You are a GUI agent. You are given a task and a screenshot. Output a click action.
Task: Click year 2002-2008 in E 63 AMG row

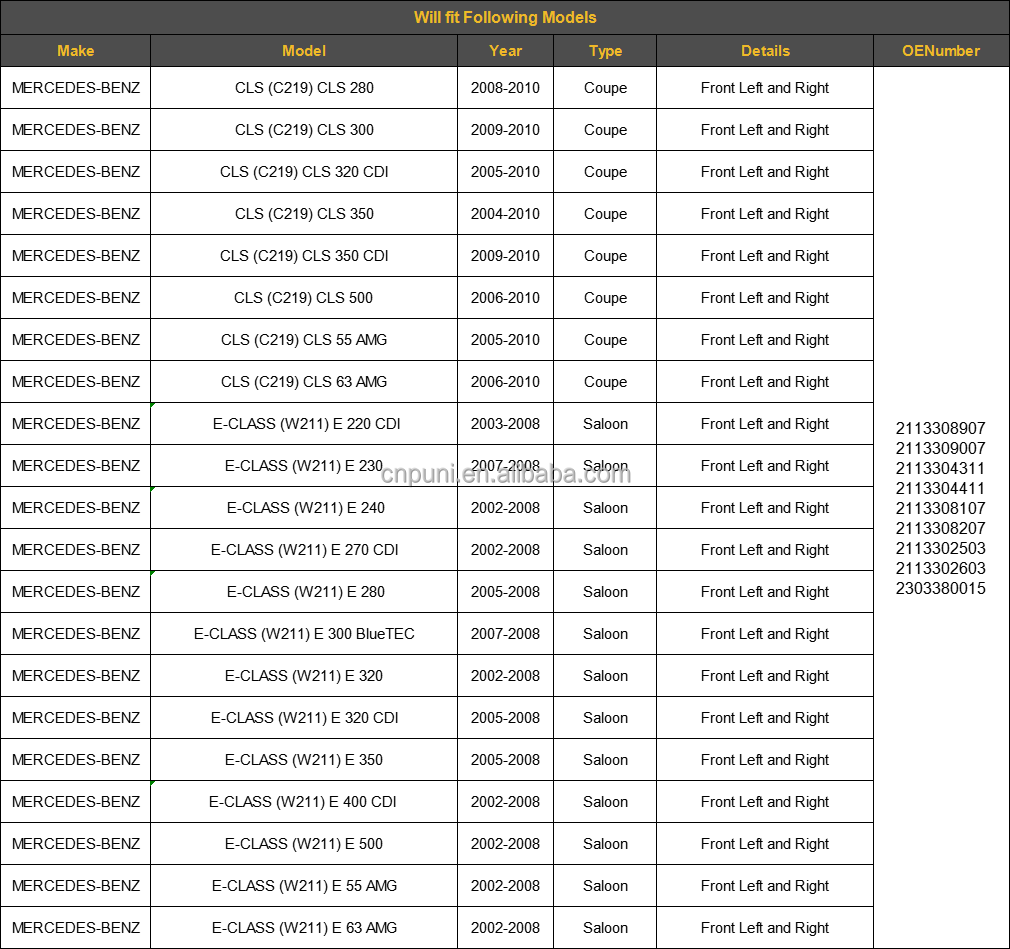coord(505,928)
